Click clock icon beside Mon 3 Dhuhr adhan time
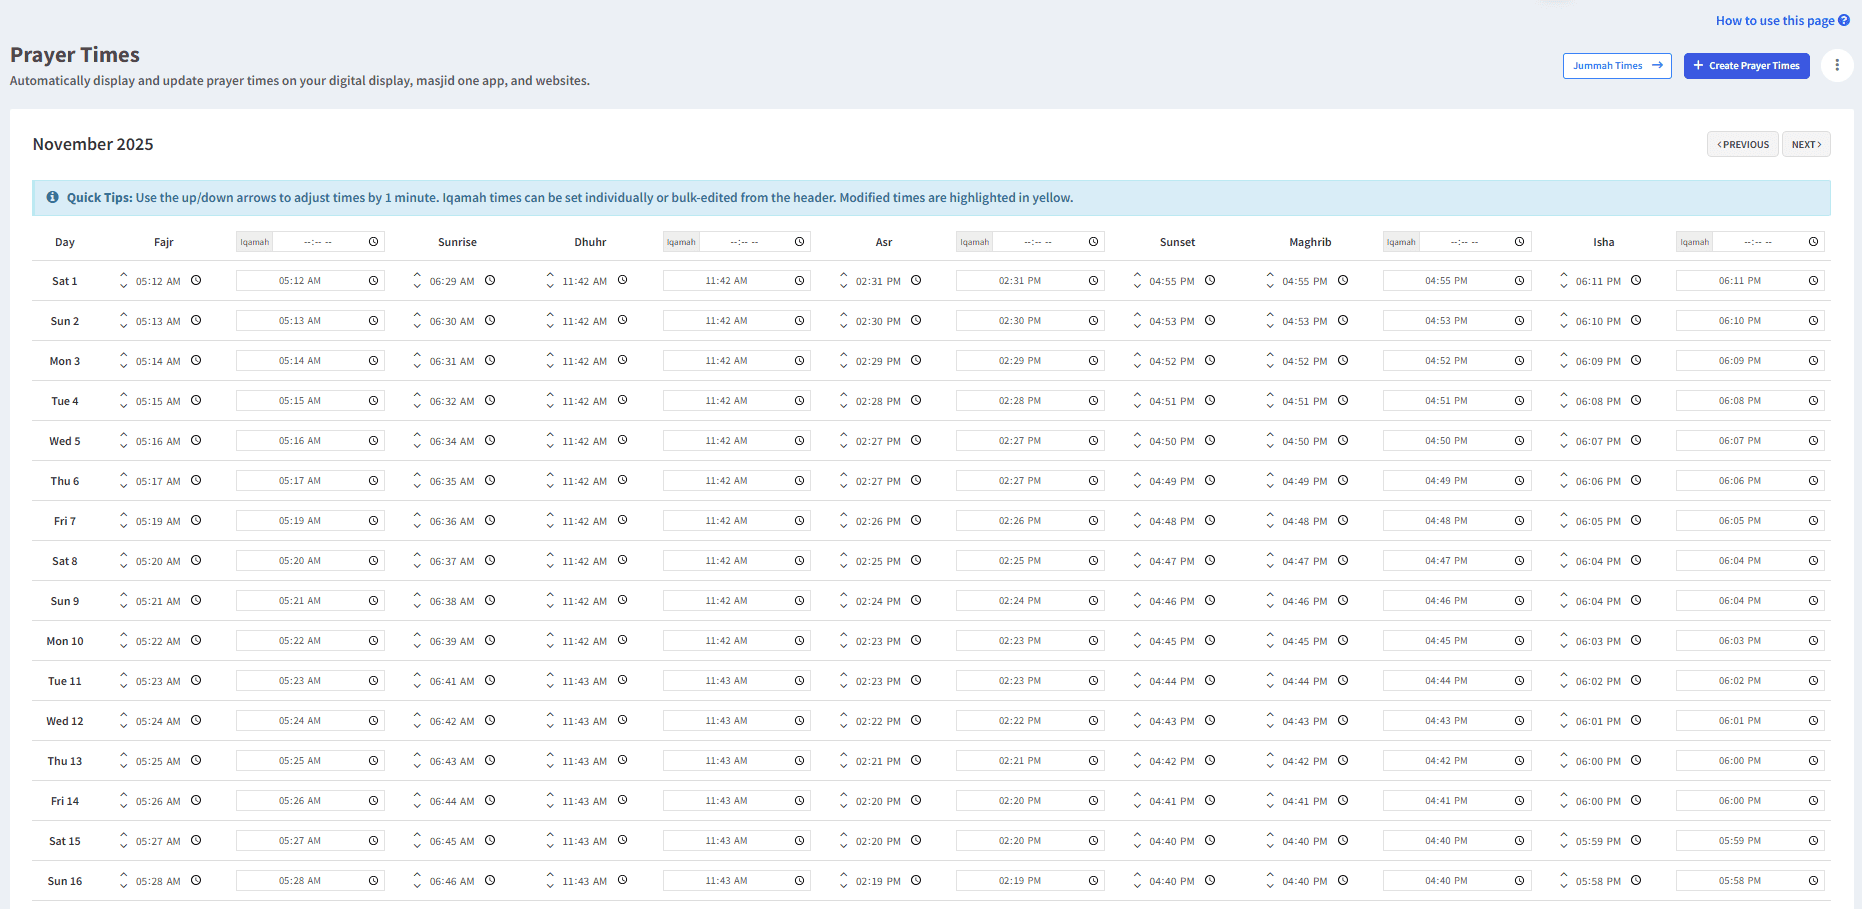 [622, 360]
